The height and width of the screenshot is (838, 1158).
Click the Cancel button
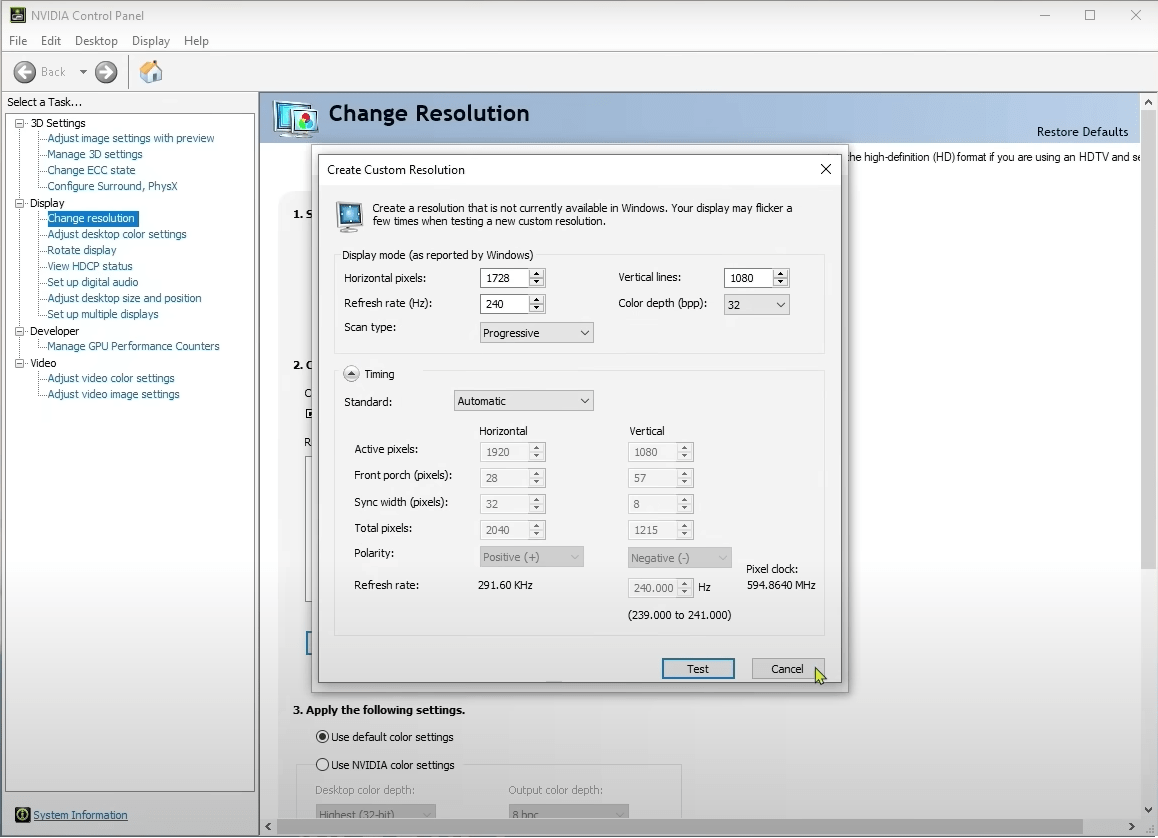[787, 669]
